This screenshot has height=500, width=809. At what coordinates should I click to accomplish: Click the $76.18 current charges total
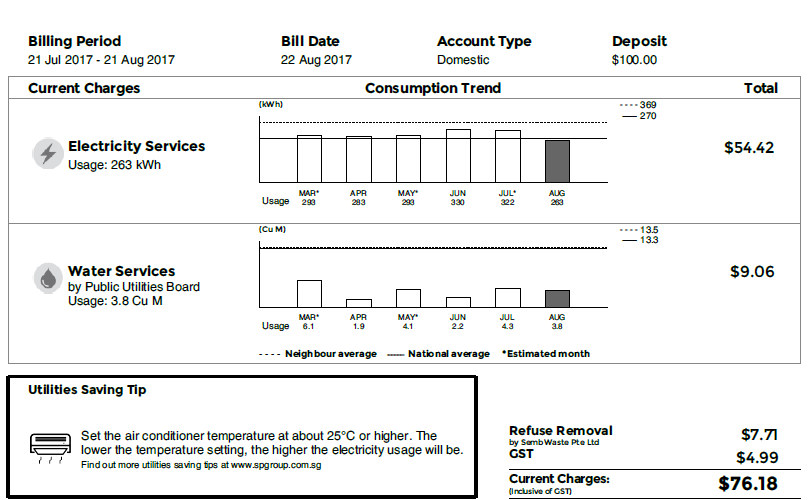click(x=748, y=484)
